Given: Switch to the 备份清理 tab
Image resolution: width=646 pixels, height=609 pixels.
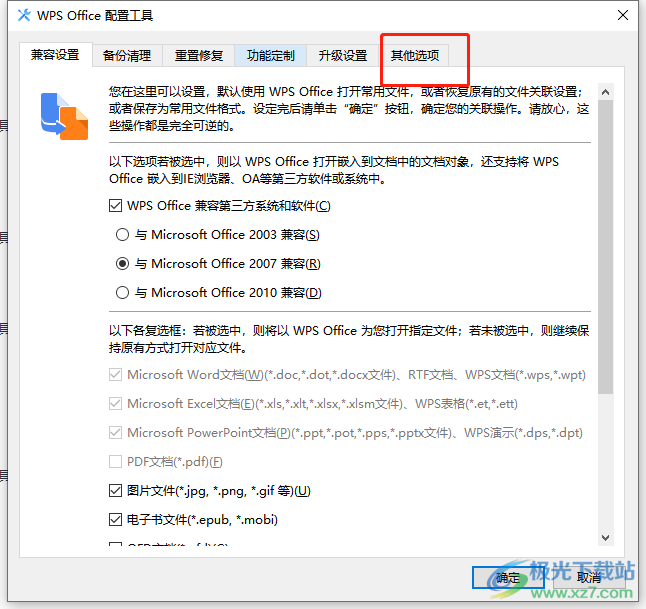Looking at the screenshot, I should [x=127, y=56].
